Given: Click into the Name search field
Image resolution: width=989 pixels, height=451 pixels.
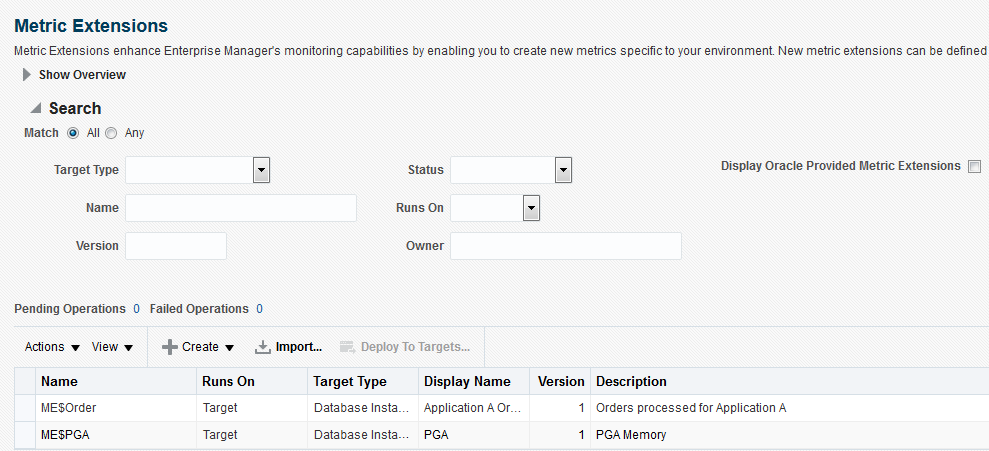Looking at the screenshot, I should [240, 208].
